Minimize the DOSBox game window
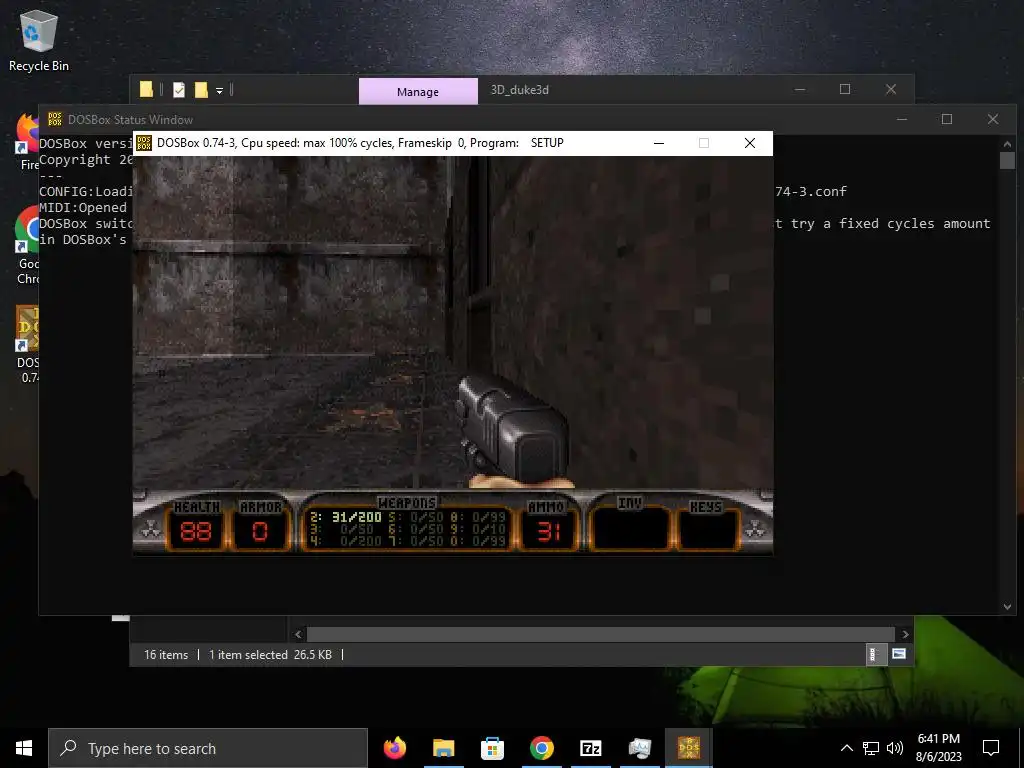The height and width of the screenshot is (768, 1024). point(659,143)
